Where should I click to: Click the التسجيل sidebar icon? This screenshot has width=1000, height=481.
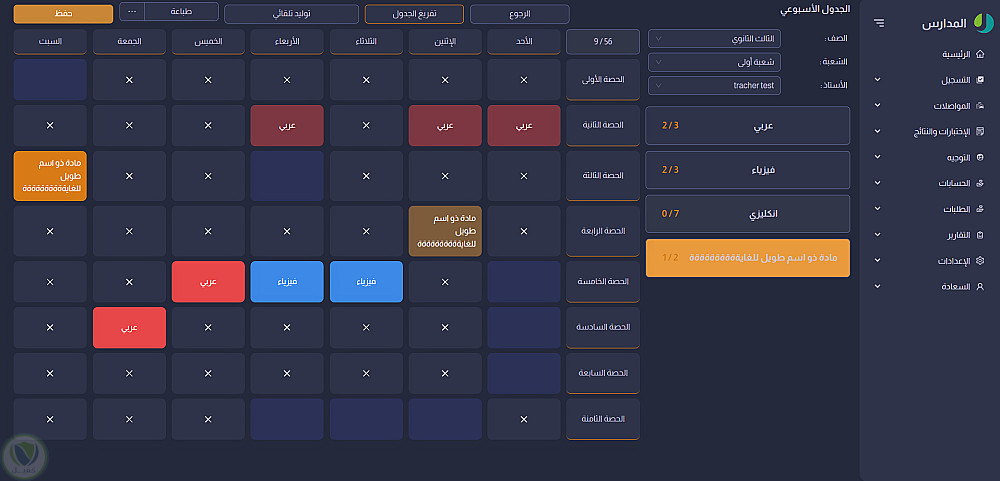tap(979, 79)
